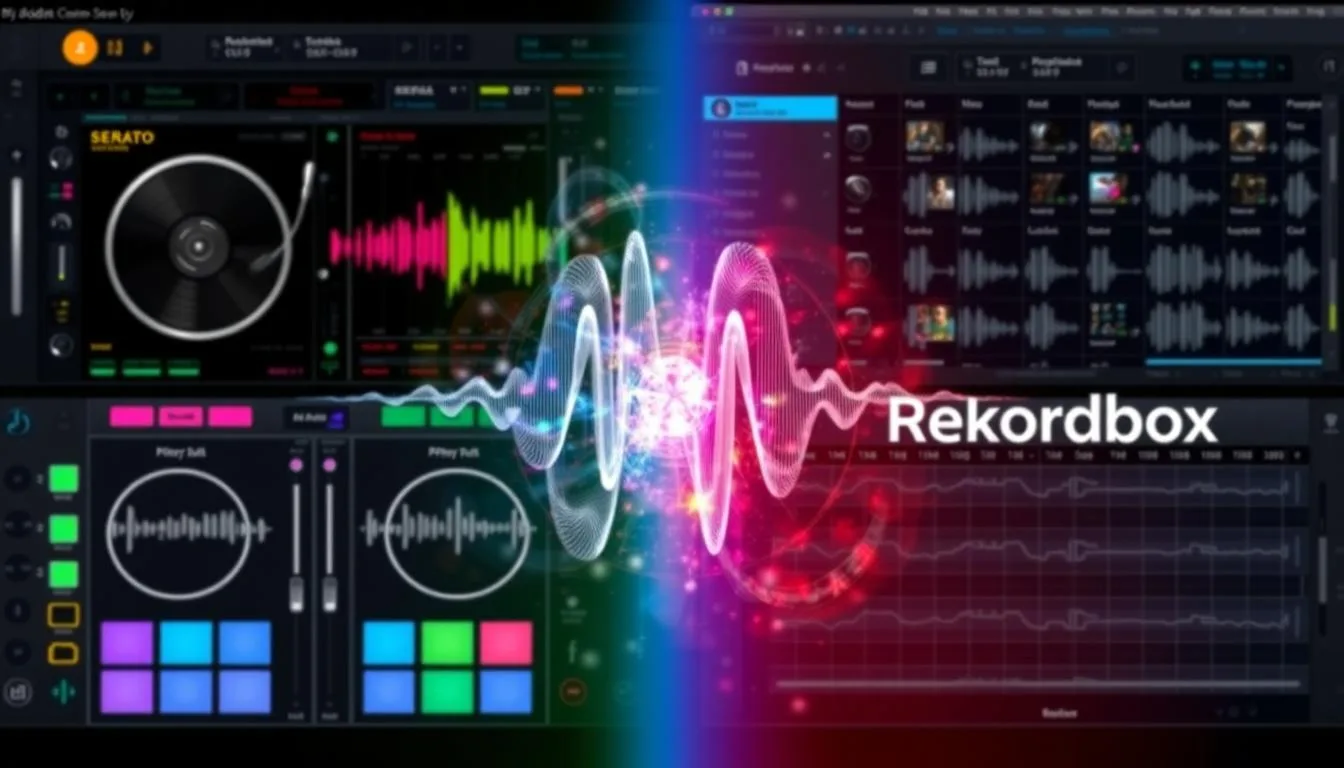The image size is (1344, 768).
Task: Toggle the round green button below Serato's center strip
Action: coord(331,348)
